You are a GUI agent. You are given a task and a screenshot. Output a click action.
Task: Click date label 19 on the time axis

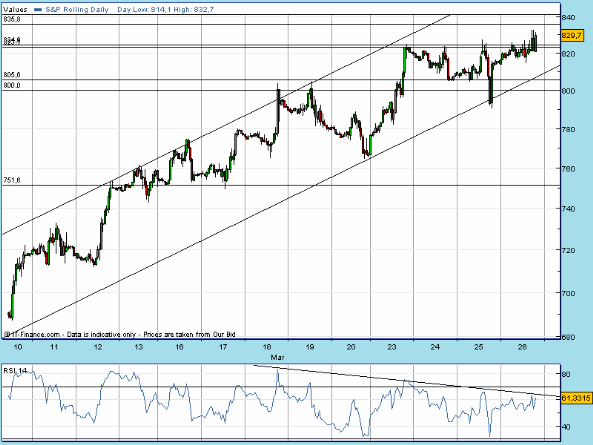[310, 347]
